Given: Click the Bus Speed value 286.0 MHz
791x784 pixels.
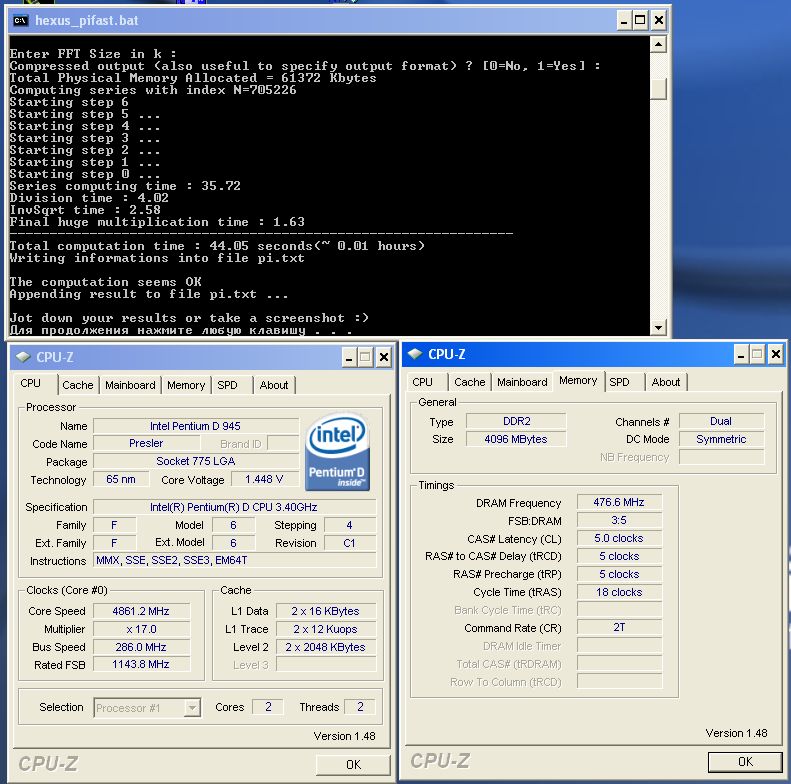Looking at the screenshot, I should click(141, 647).
